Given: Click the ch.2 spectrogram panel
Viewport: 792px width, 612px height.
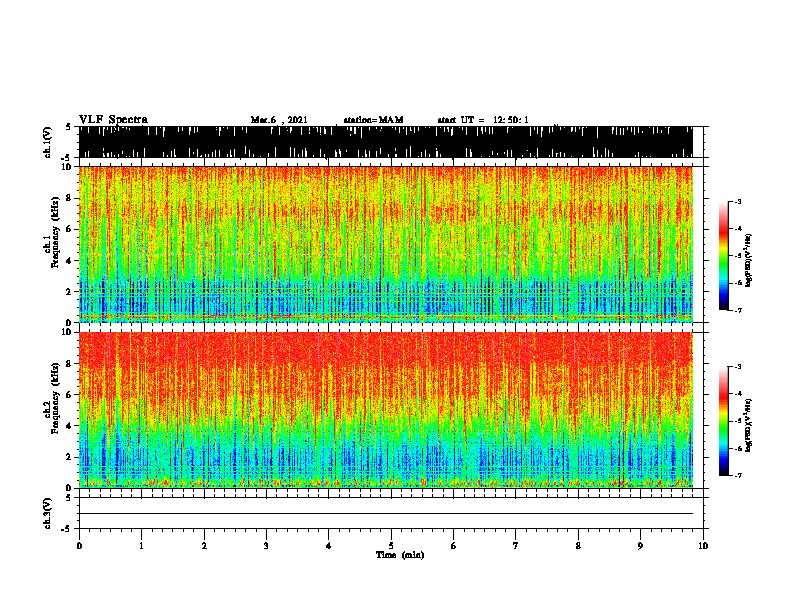Looking at the screenshot, I should pyautogui.click(x=386, y=410).
